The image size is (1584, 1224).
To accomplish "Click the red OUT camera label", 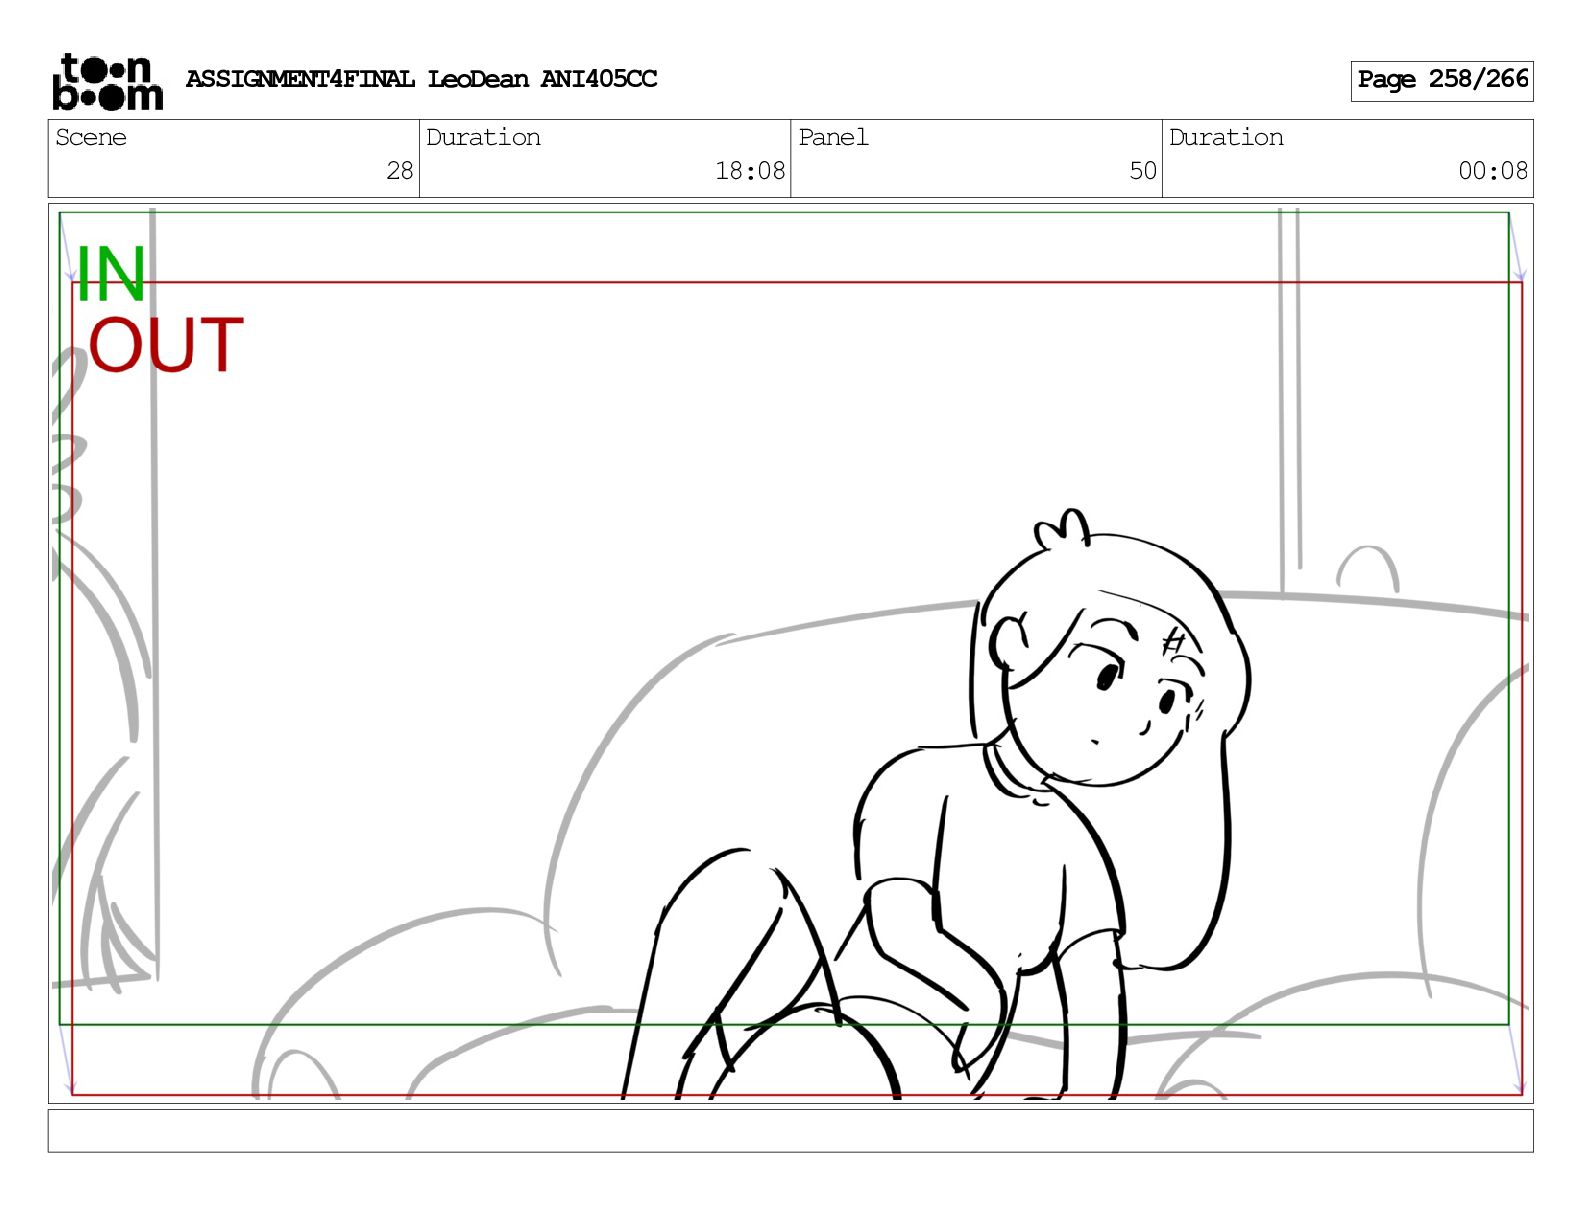I will tap(166, 345).
